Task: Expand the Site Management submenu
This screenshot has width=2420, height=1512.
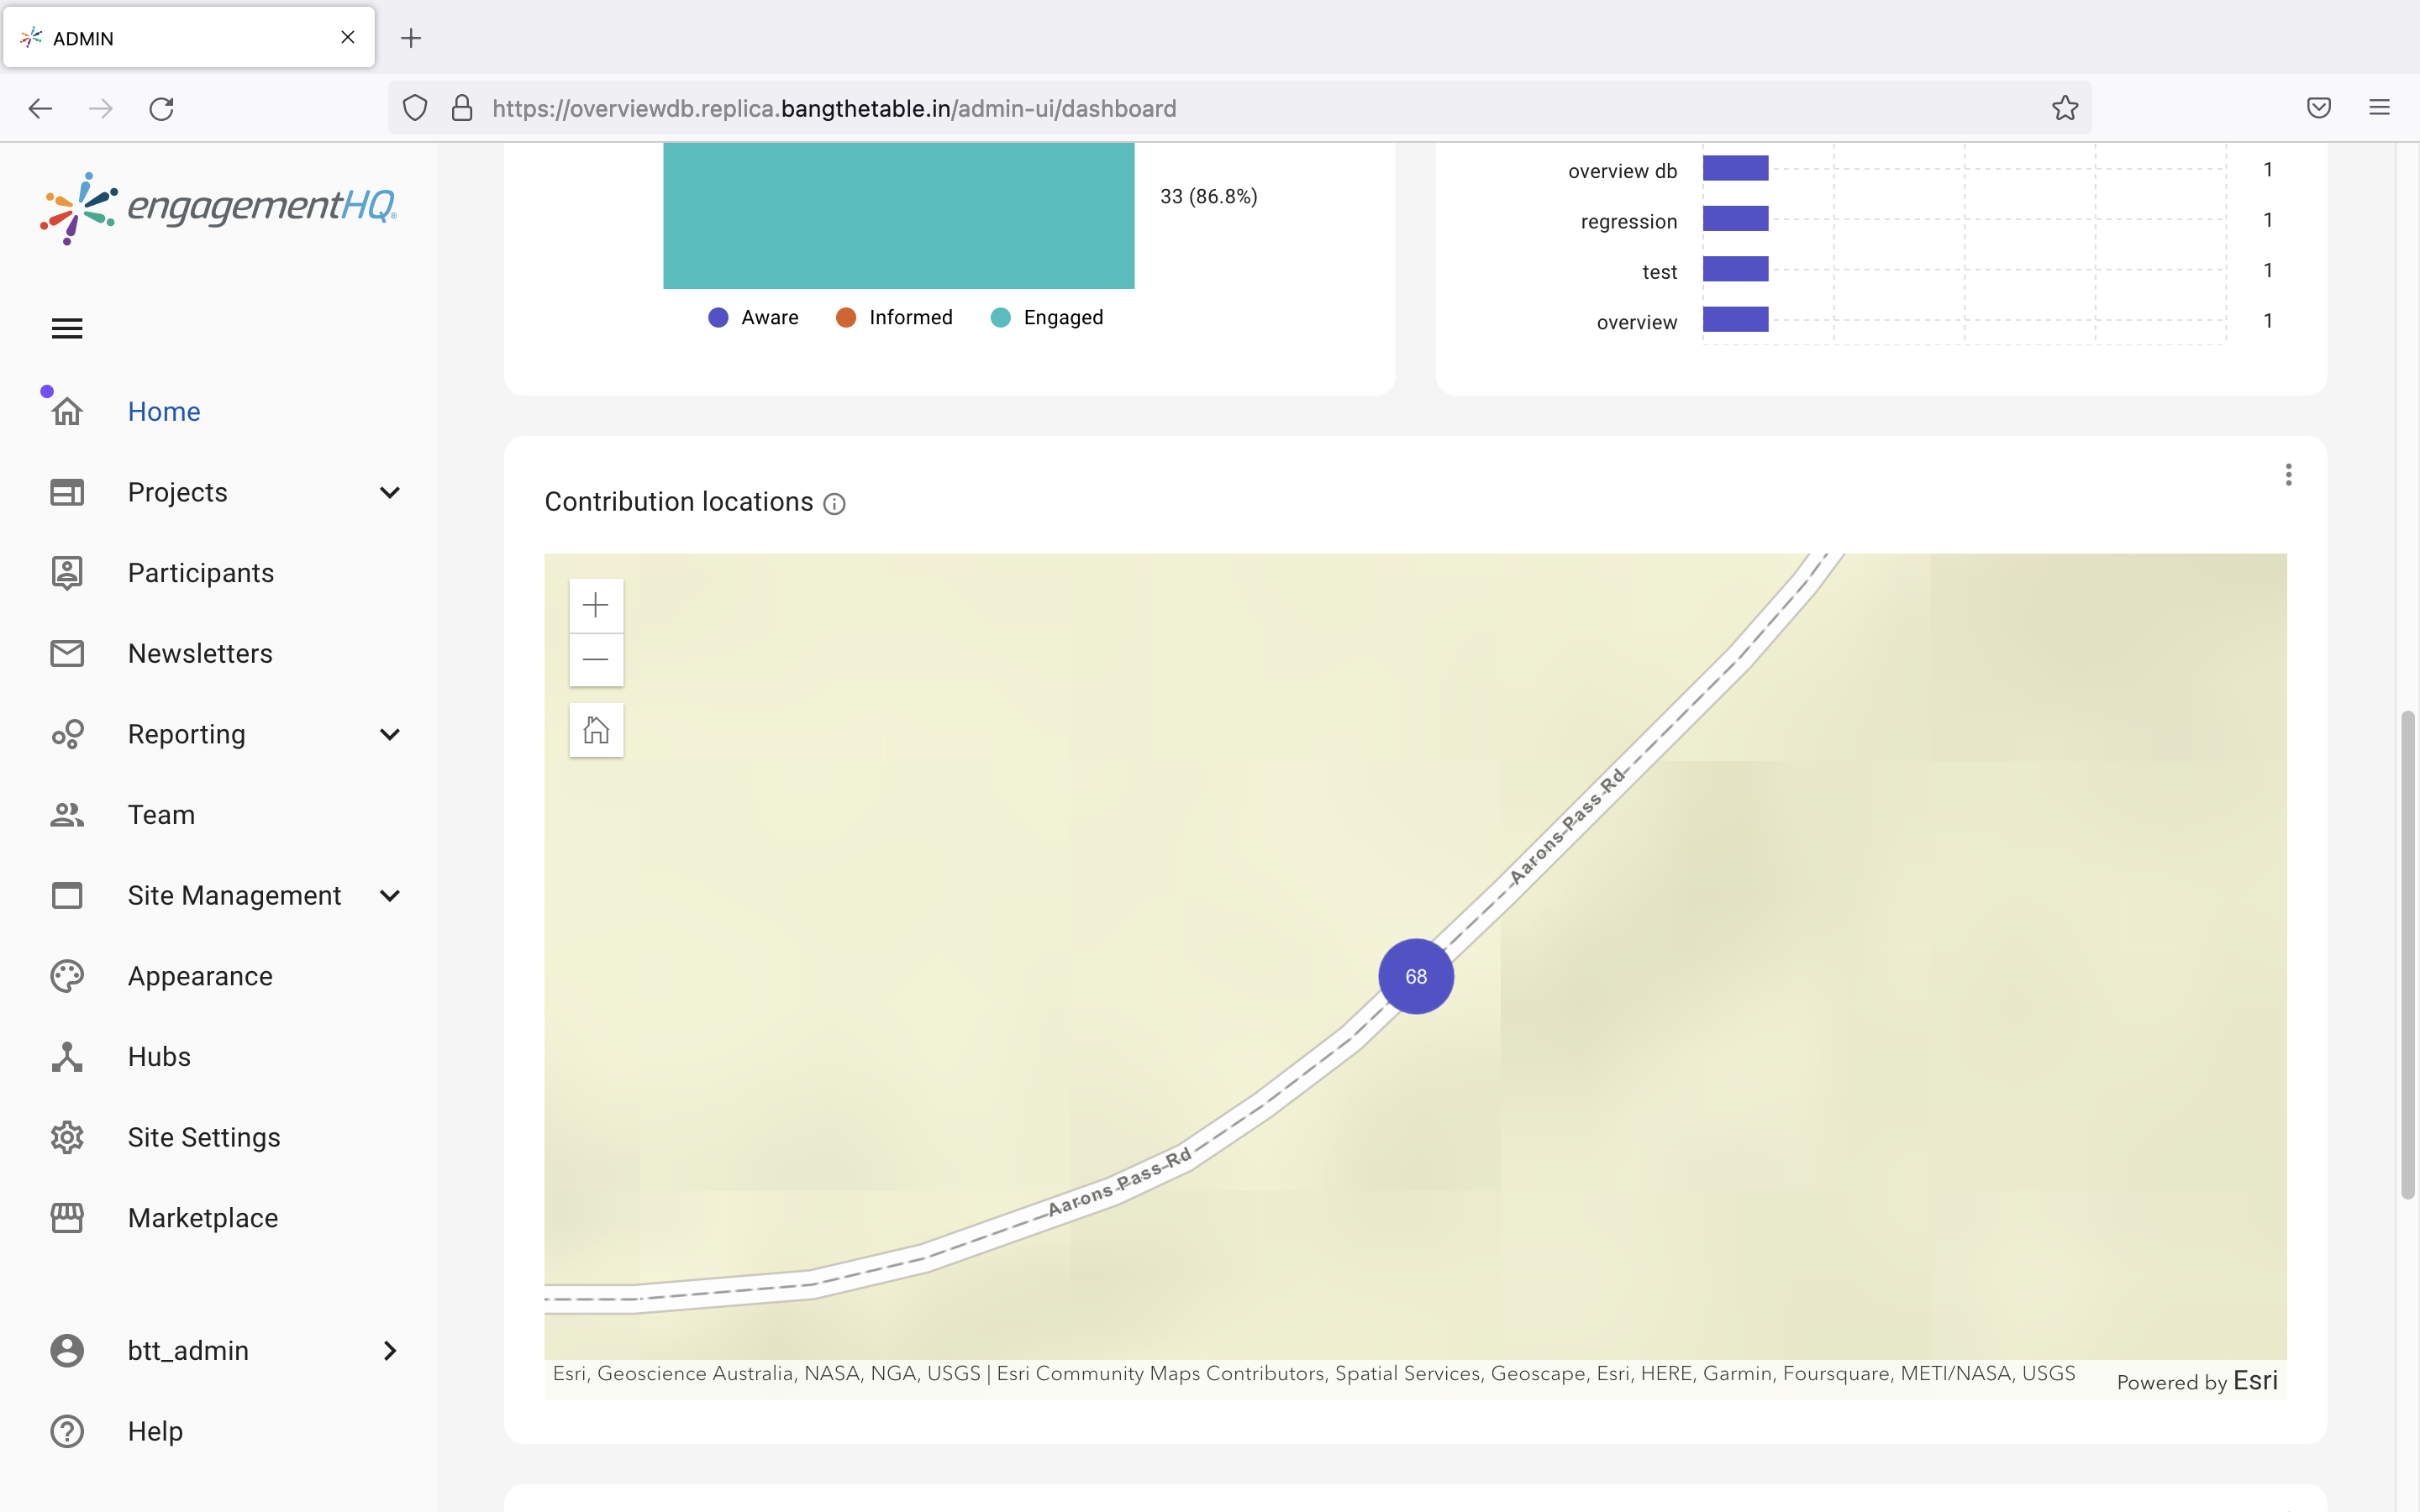Action: [390, 895]
